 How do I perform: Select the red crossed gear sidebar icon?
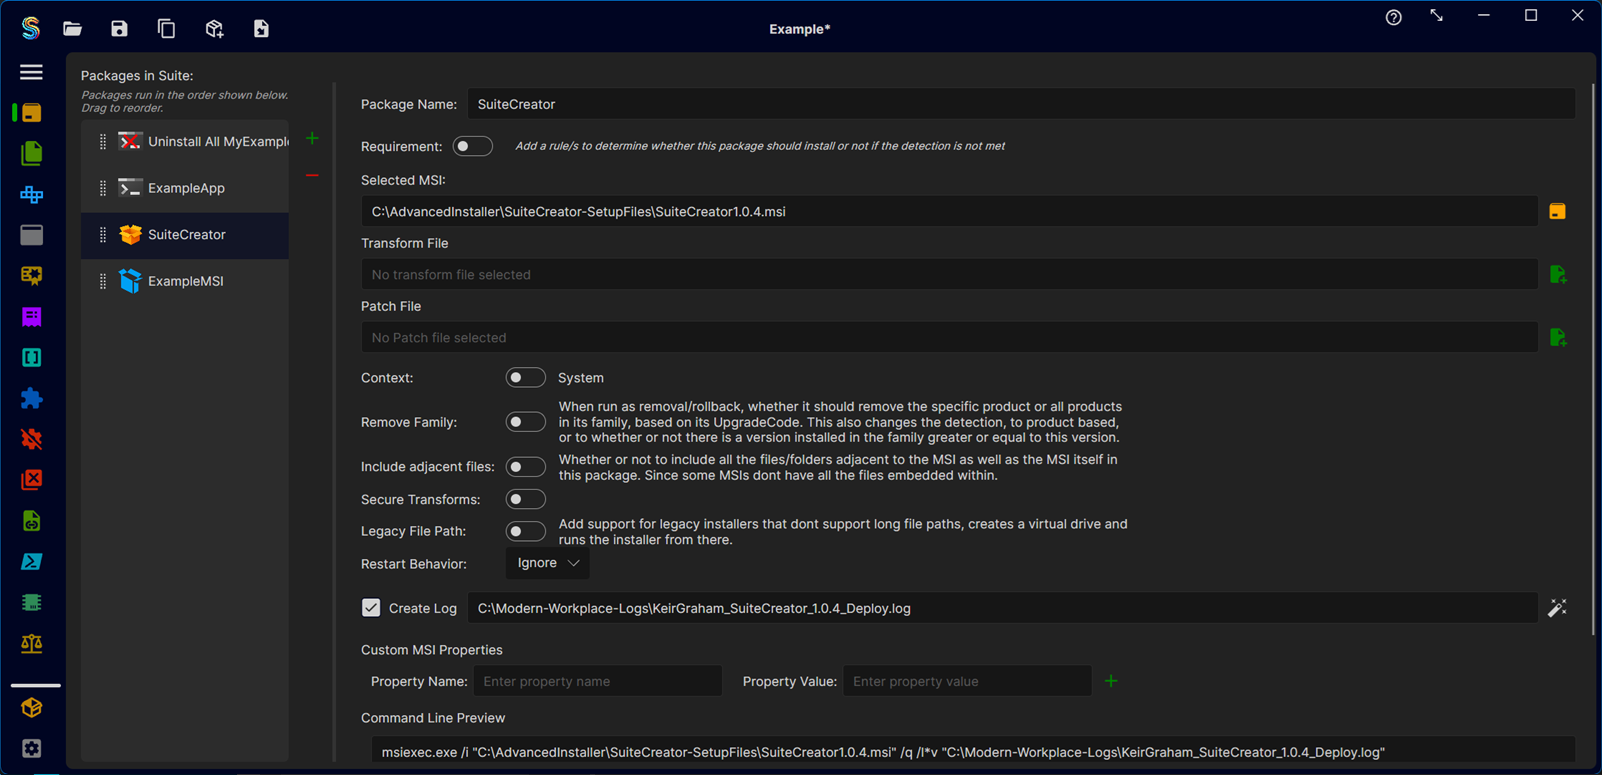31,439
